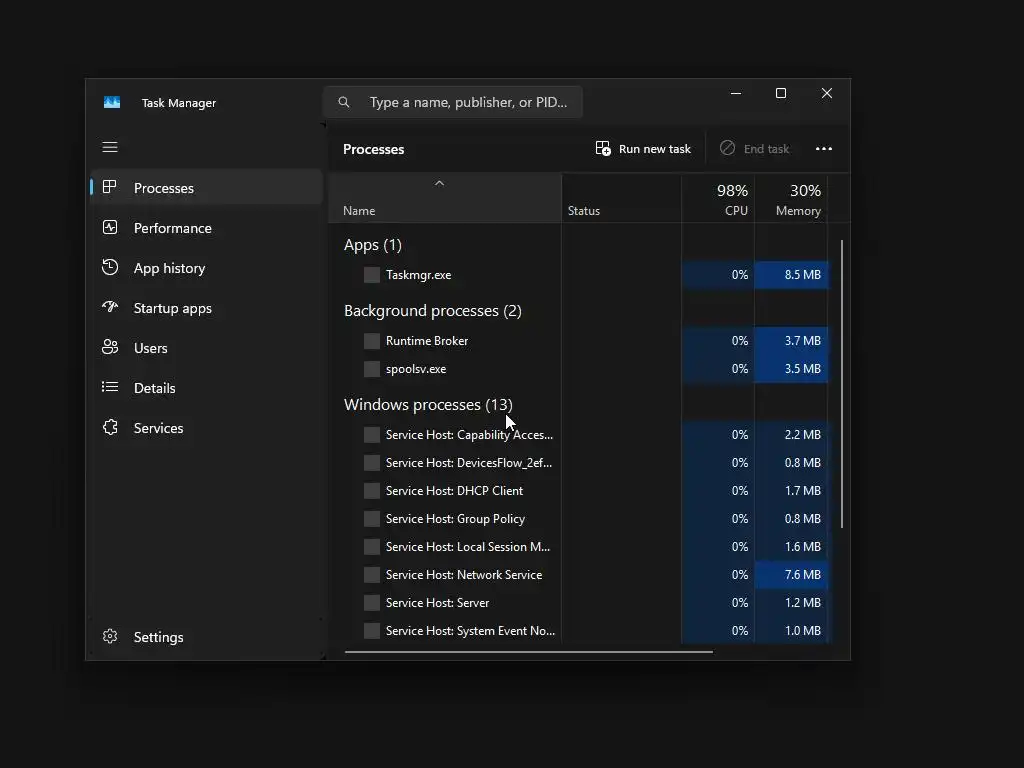Select the Runtime Broker process row
This screenshot has height=768, width=1024.
579,341
